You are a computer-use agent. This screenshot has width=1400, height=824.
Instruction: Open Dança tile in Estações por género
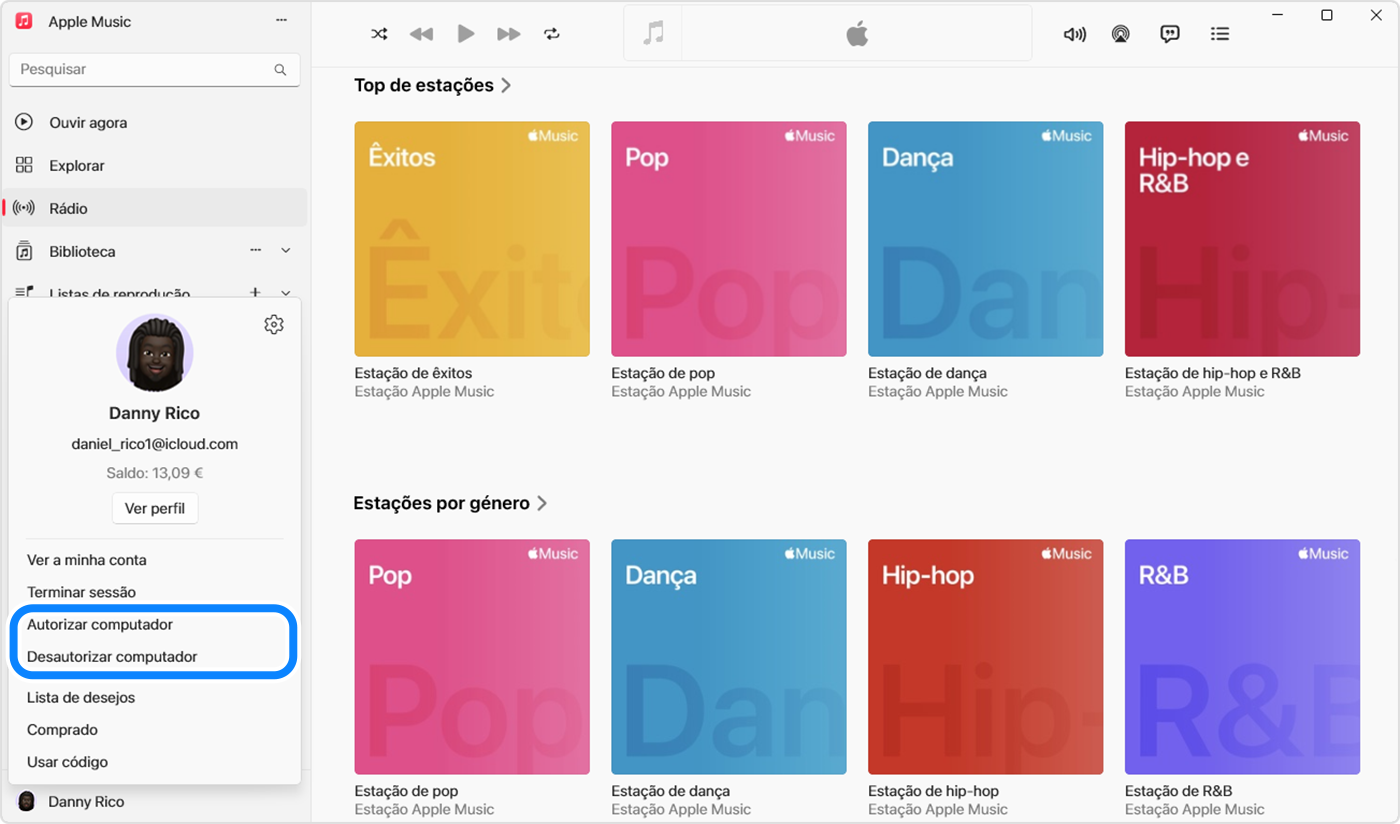pos(729,657)
